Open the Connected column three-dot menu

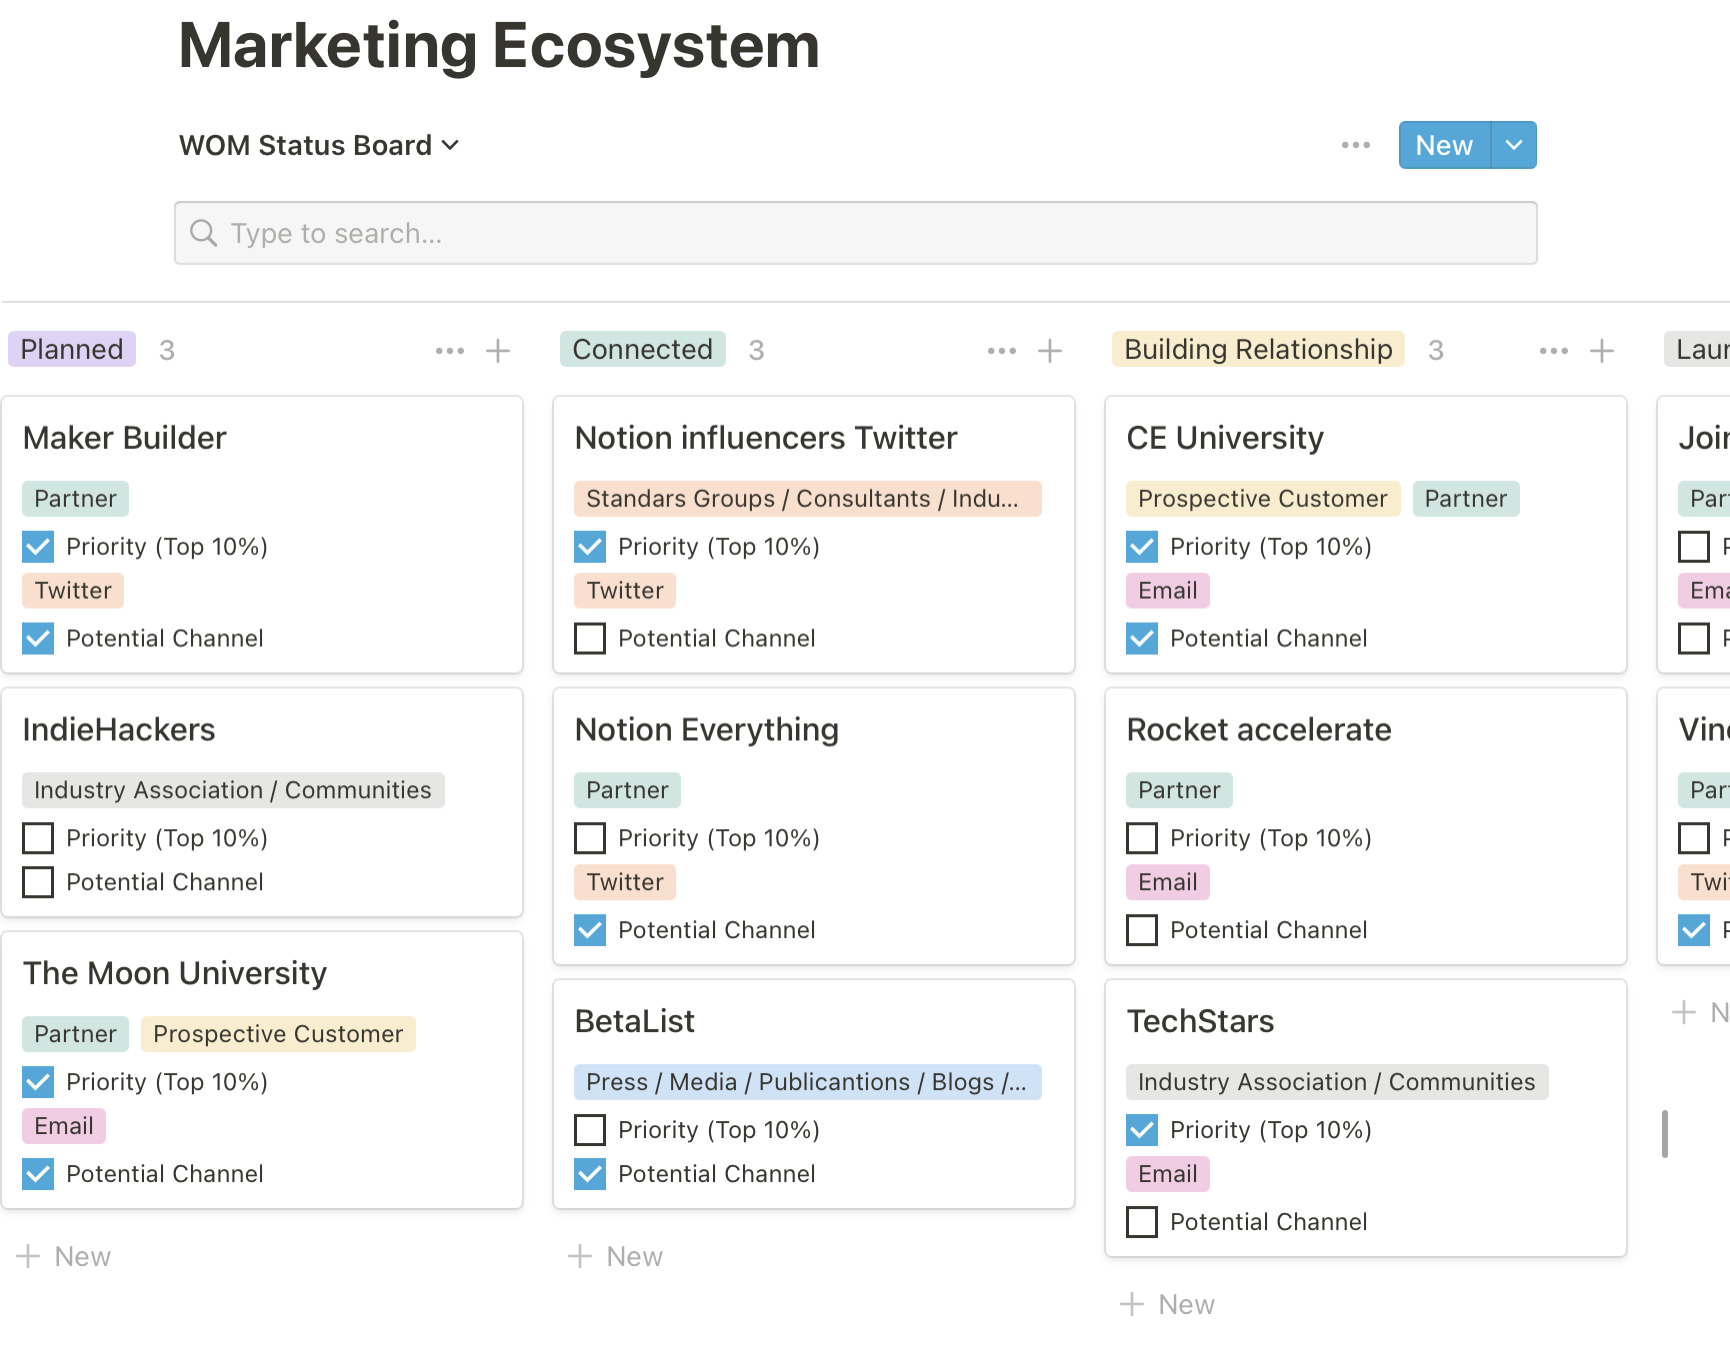tap(1002, 350)
